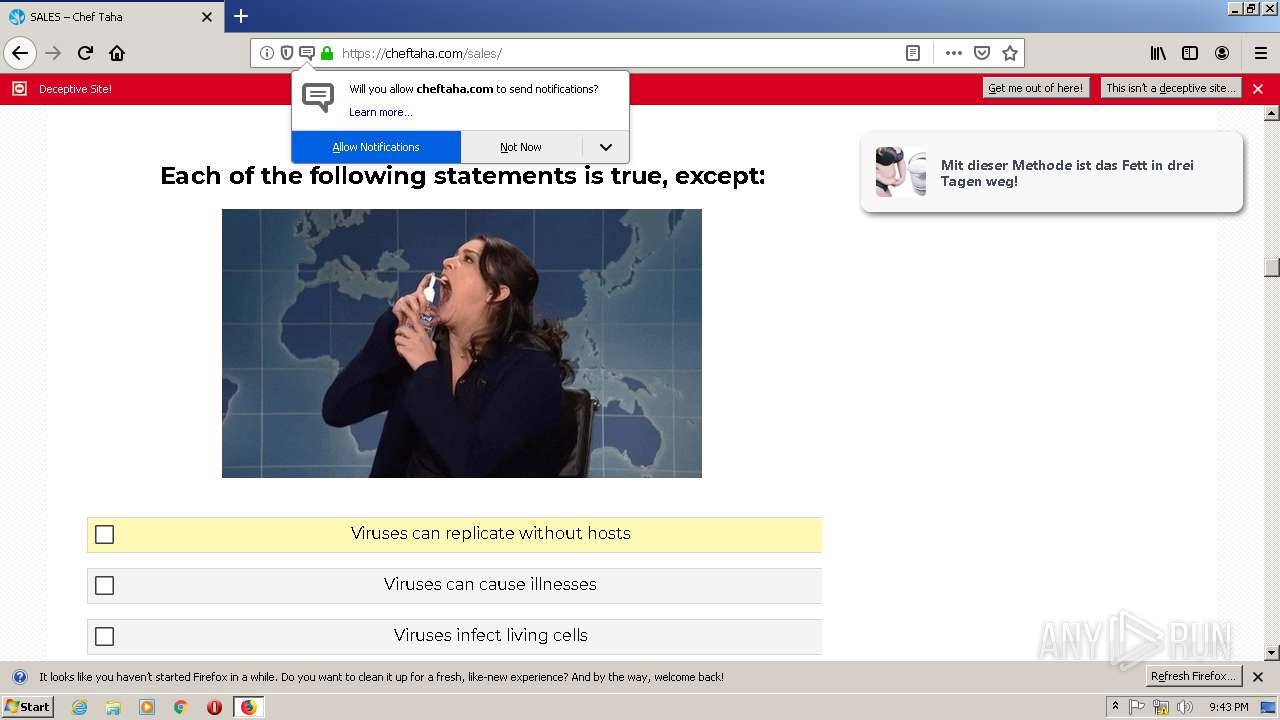
Task: Click the page vertical scrollbar thumb
Action: (1272, 267)
